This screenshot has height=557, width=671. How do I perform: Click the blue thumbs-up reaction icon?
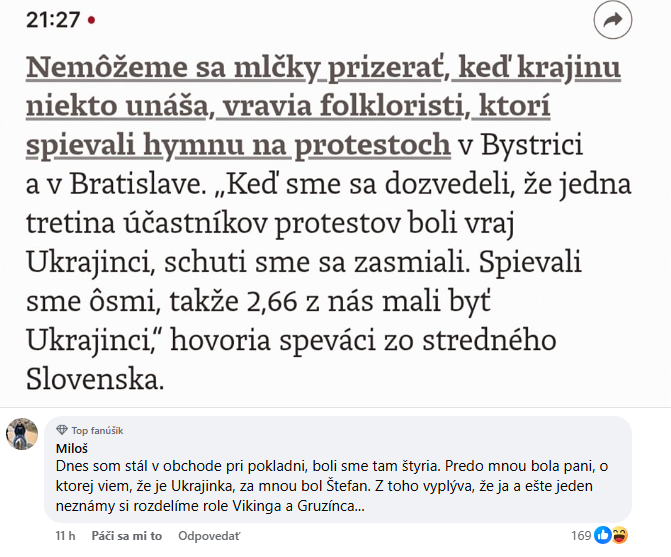(x=603, y=535)
